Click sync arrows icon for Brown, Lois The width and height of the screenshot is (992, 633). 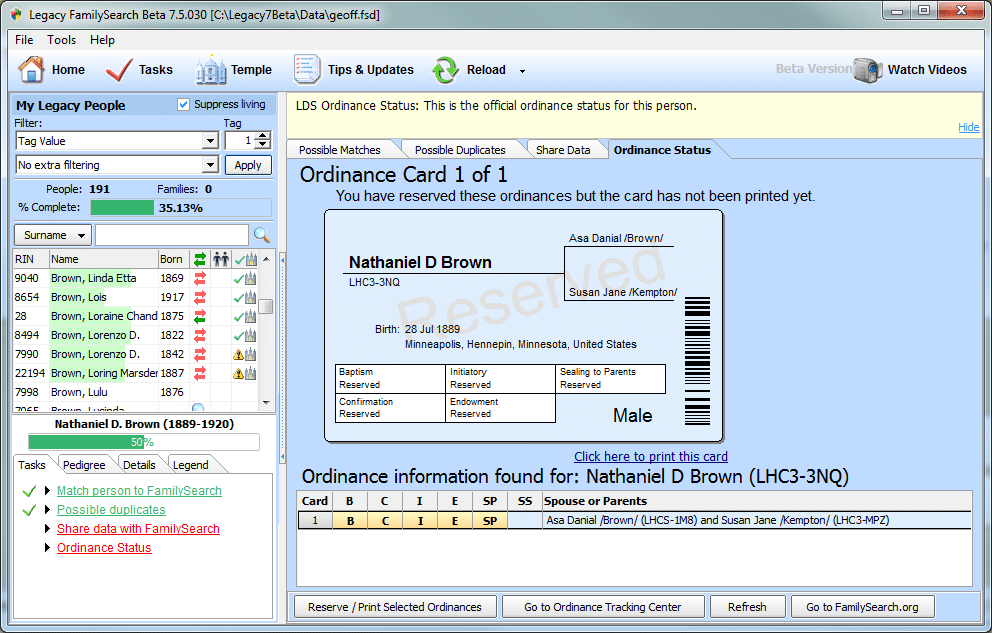pos(200,297)
